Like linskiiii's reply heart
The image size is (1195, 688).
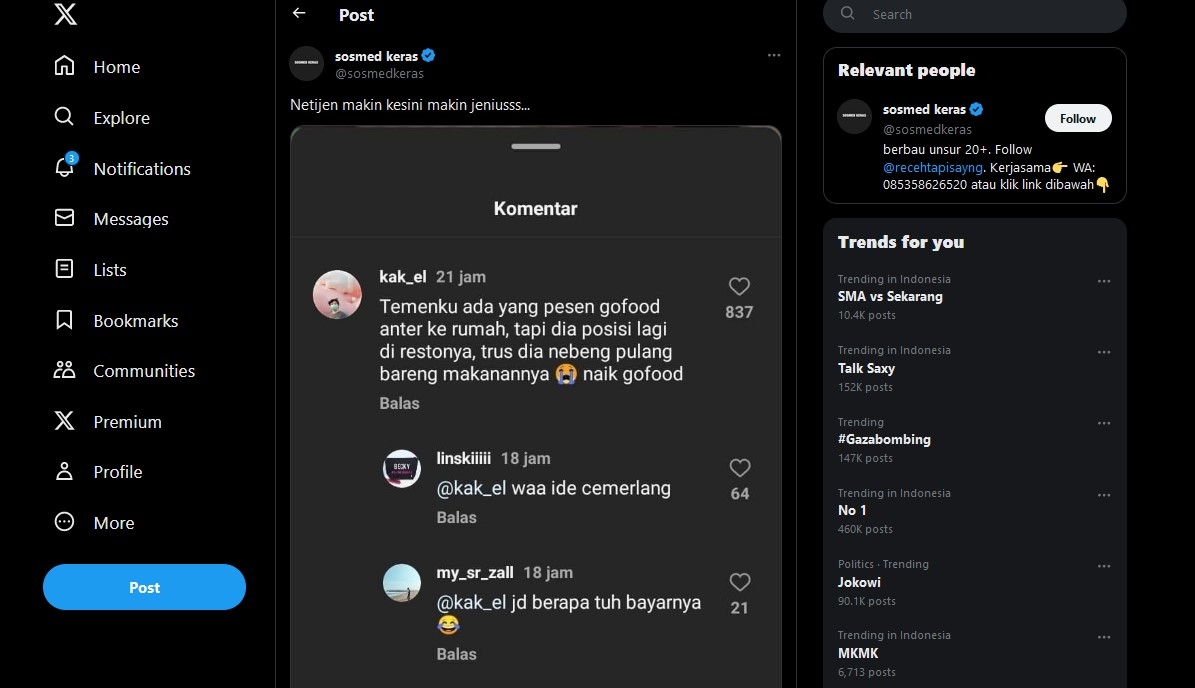pos(739,468)
